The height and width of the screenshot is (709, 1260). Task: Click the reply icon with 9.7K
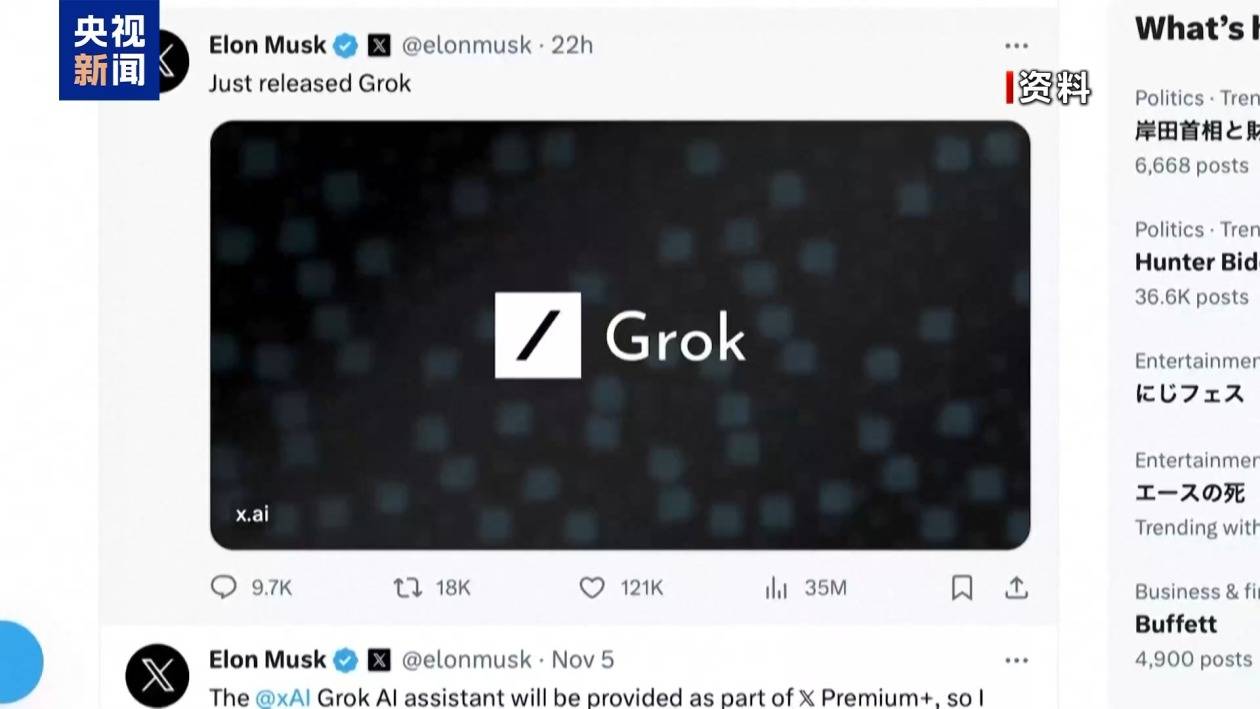(x=223, y=587)
